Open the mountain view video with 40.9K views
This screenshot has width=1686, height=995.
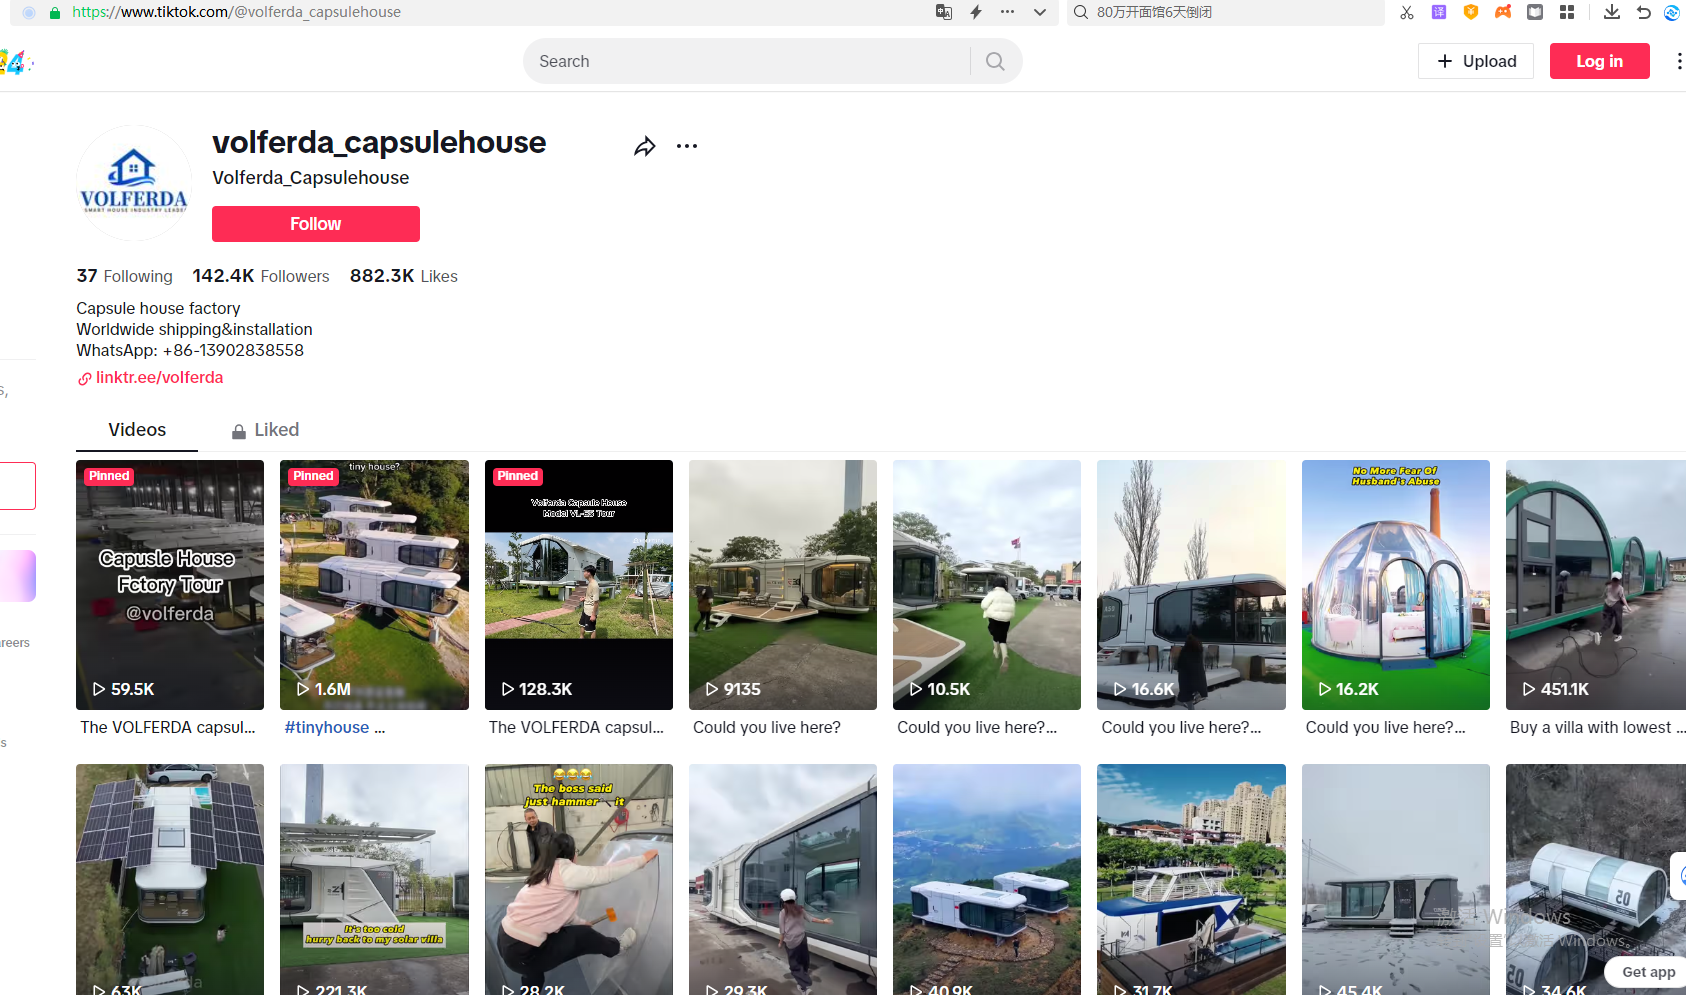click(987, 880)
